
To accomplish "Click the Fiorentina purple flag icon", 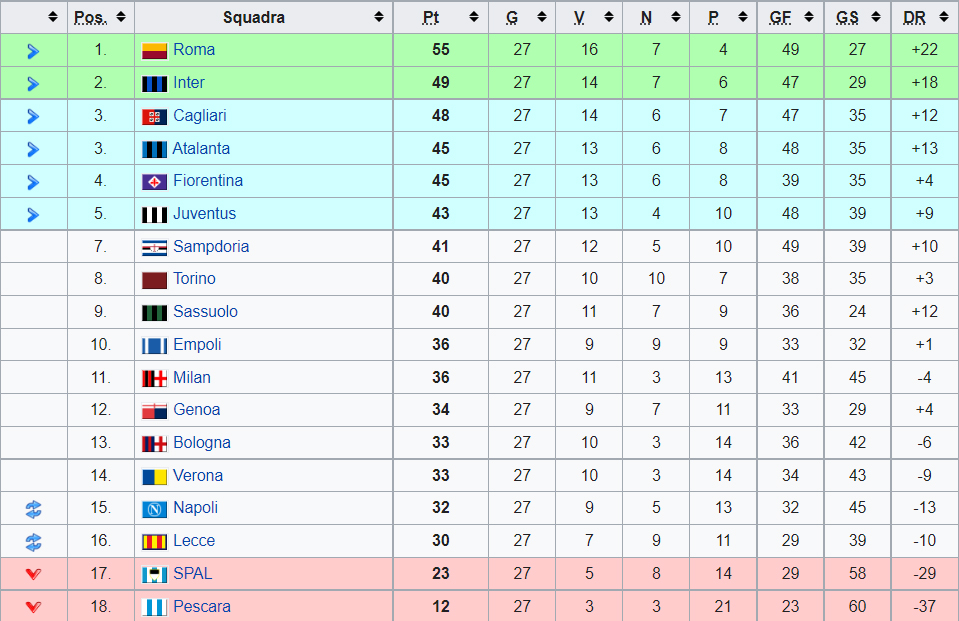I will [154, 182].
